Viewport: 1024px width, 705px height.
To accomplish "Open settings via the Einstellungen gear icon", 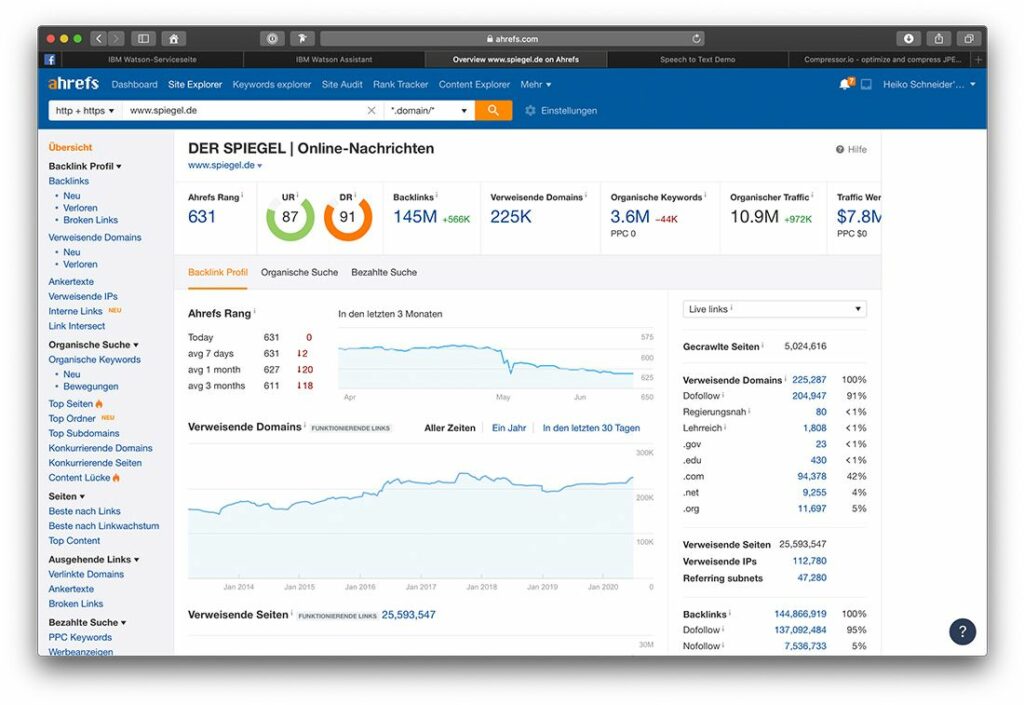I will coord(530,111).
